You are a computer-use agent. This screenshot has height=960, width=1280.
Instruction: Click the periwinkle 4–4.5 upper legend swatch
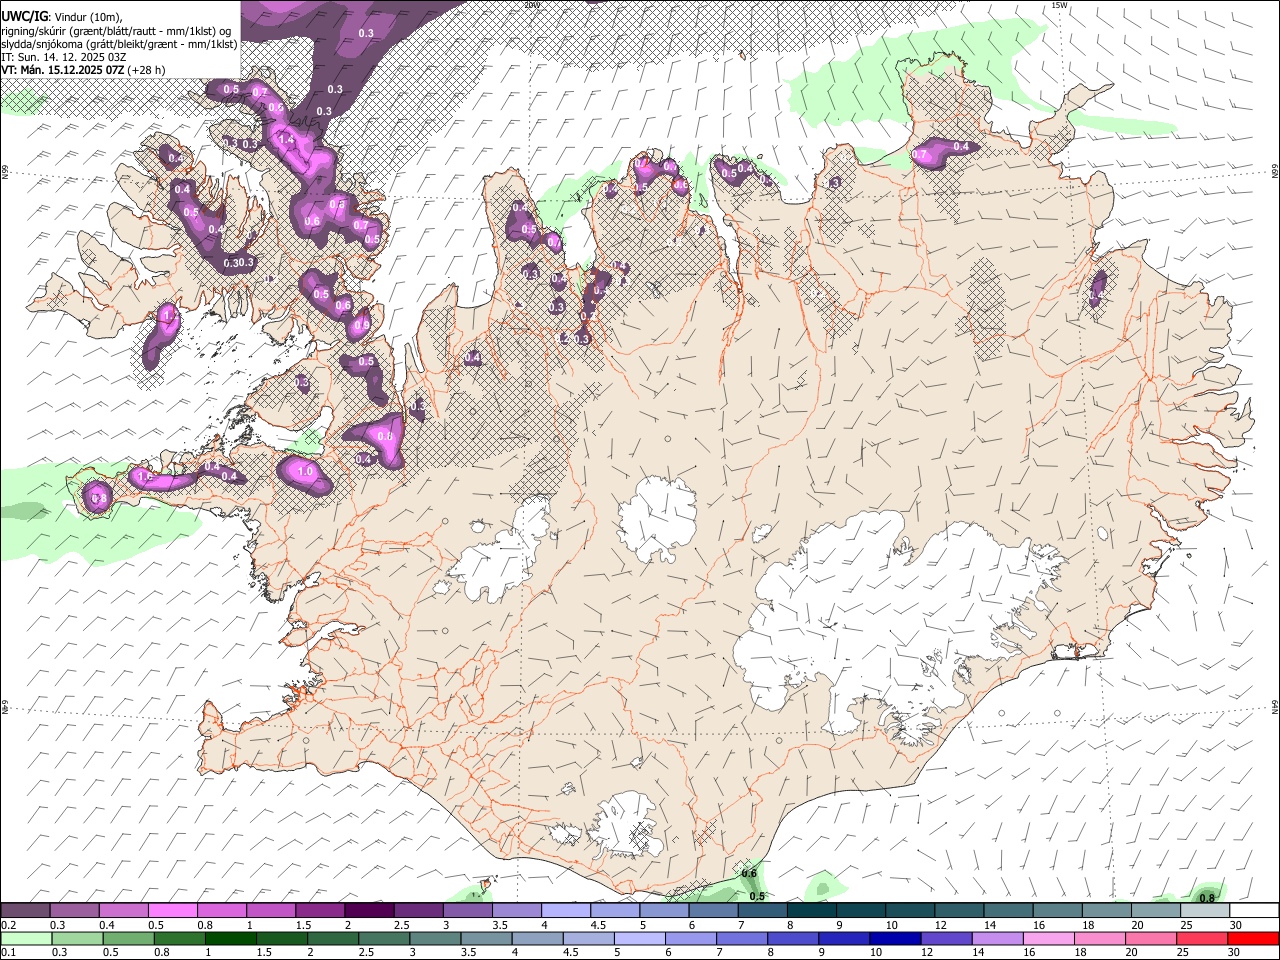(x=566, y=911)
